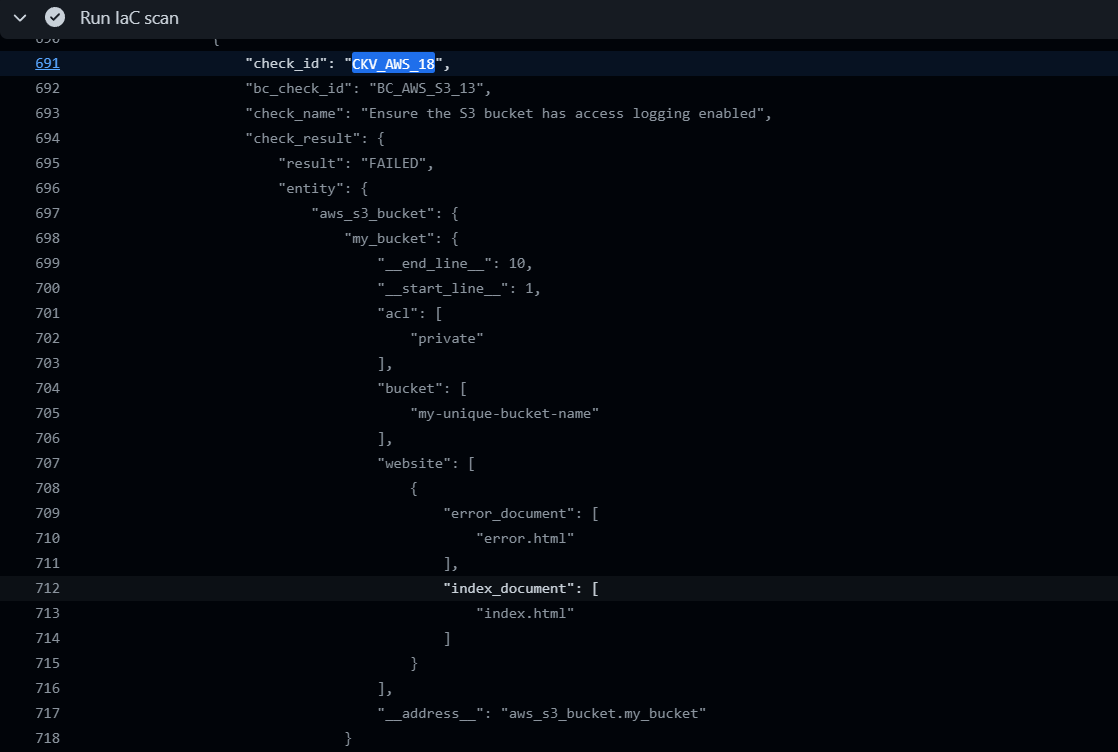Select line number 692
The image size is (1118, 752).
[x=47, y=88]
